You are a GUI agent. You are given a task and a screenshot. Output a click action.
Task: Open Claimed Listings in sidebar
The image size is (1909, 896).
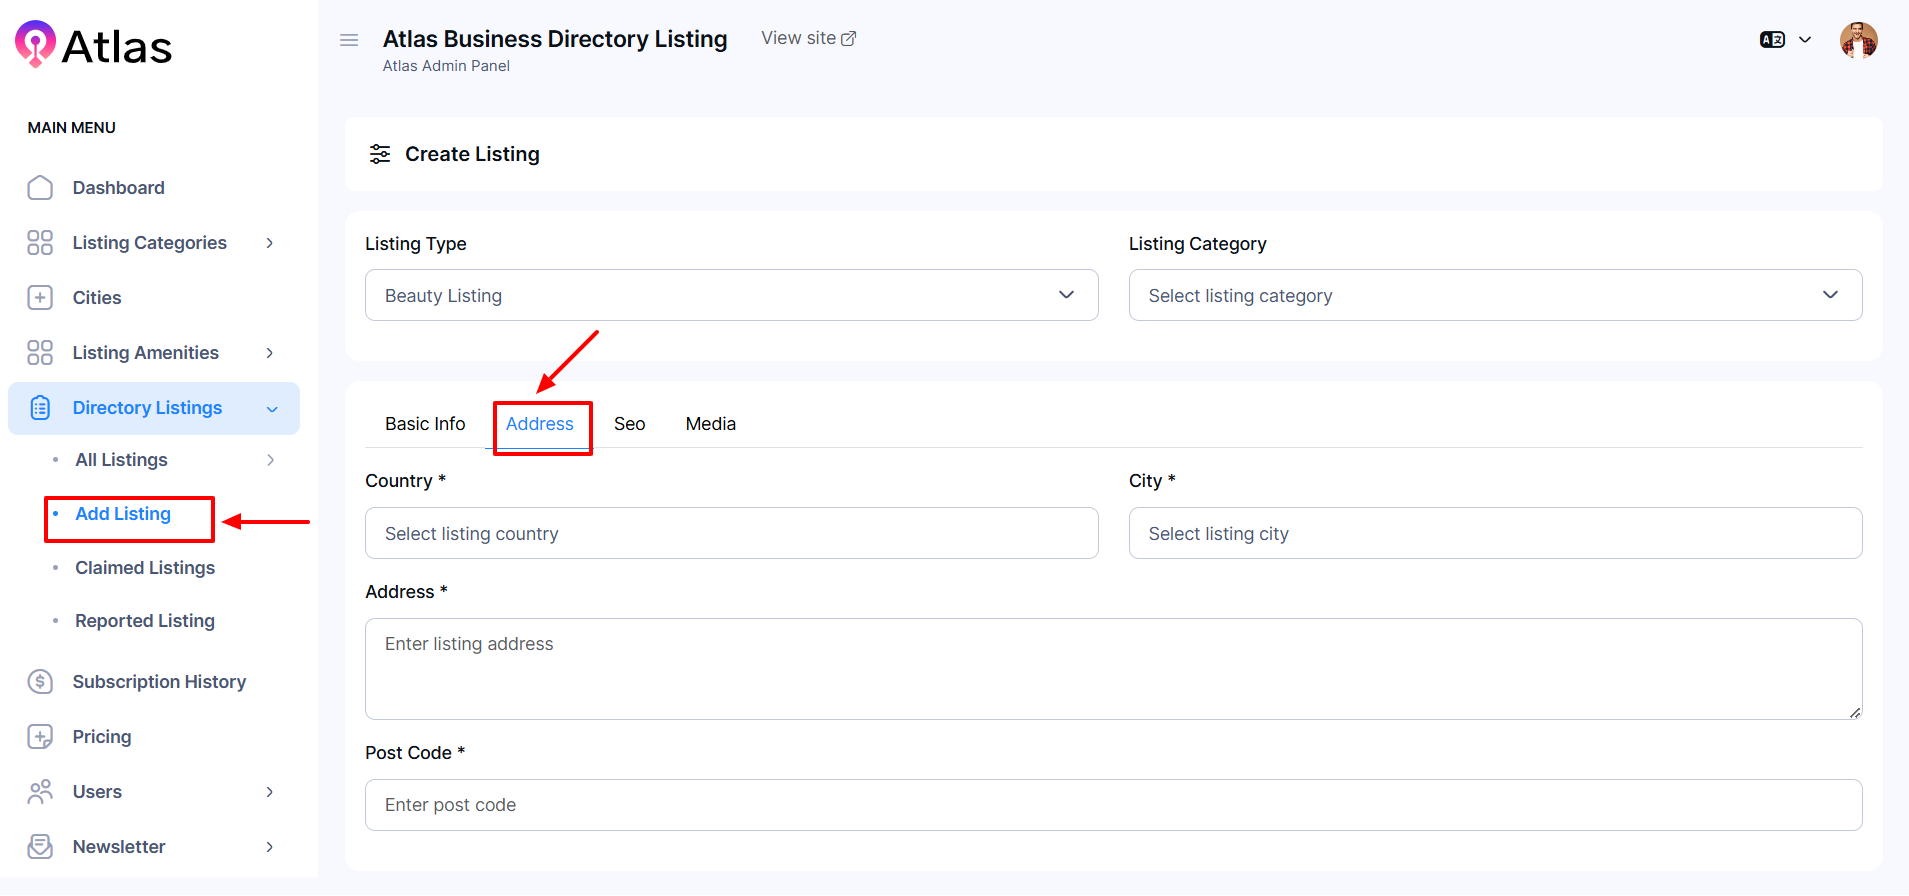(x=145, y=568)
